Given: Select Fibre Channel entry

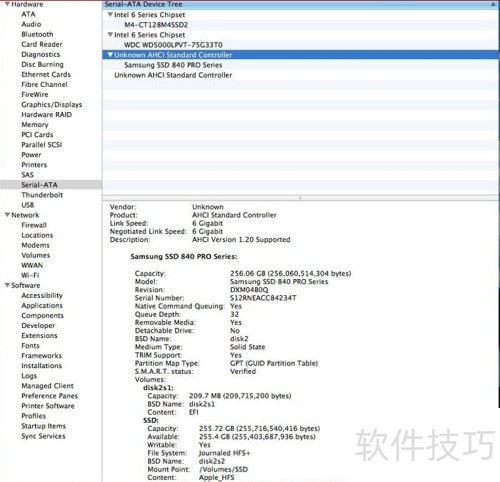Looking at the screenshot, I should (44, 84).
